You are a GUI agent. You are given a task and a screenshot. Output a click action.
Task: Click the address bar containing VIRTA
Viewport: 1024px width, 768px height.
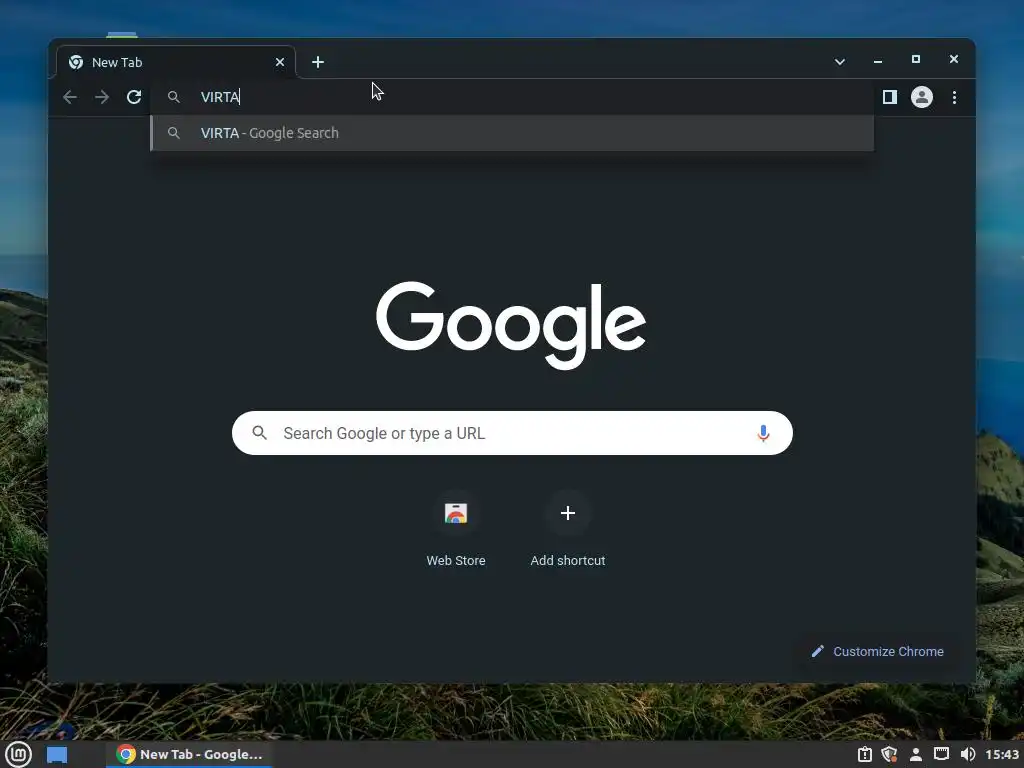click(x=512, y=97)
